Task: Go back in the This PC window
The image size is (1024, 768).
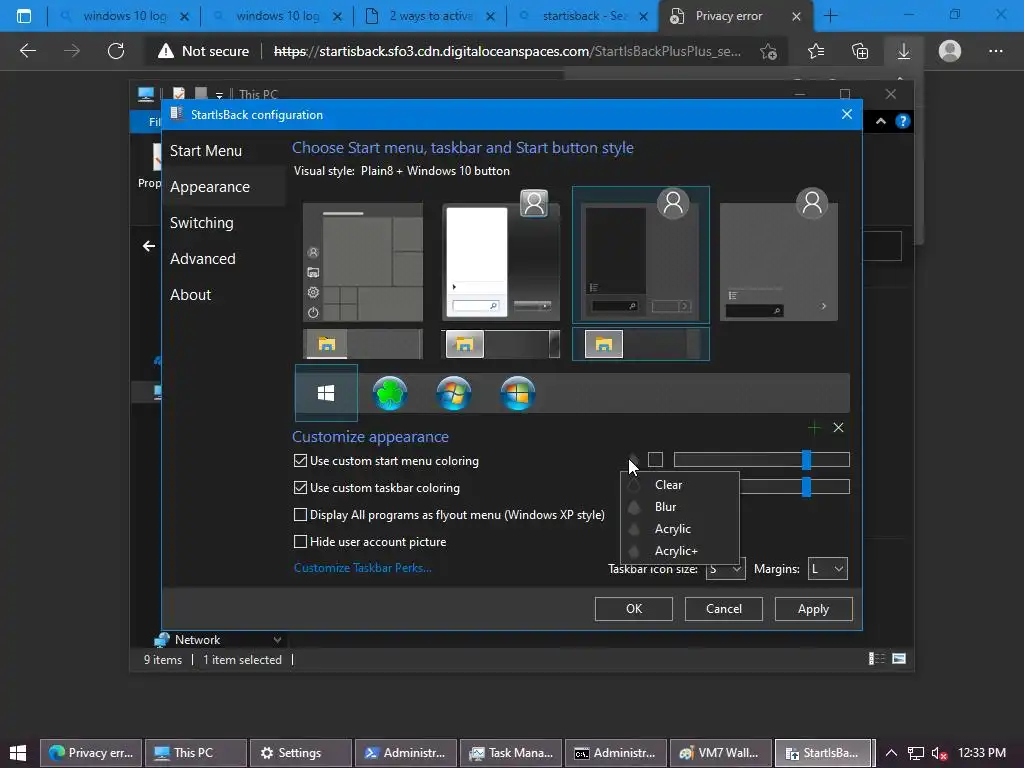Action: [149, 246]
